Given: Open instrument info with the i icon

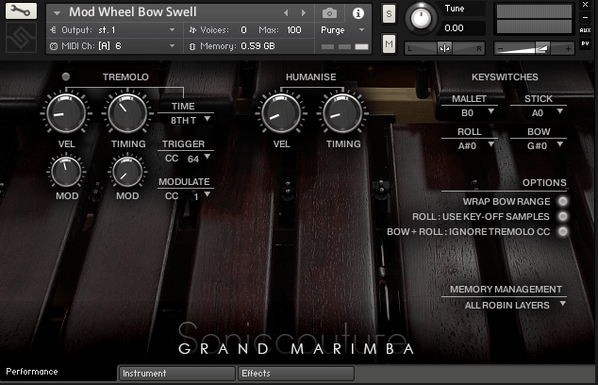Looking at the screenshot, I should (358, 13).
